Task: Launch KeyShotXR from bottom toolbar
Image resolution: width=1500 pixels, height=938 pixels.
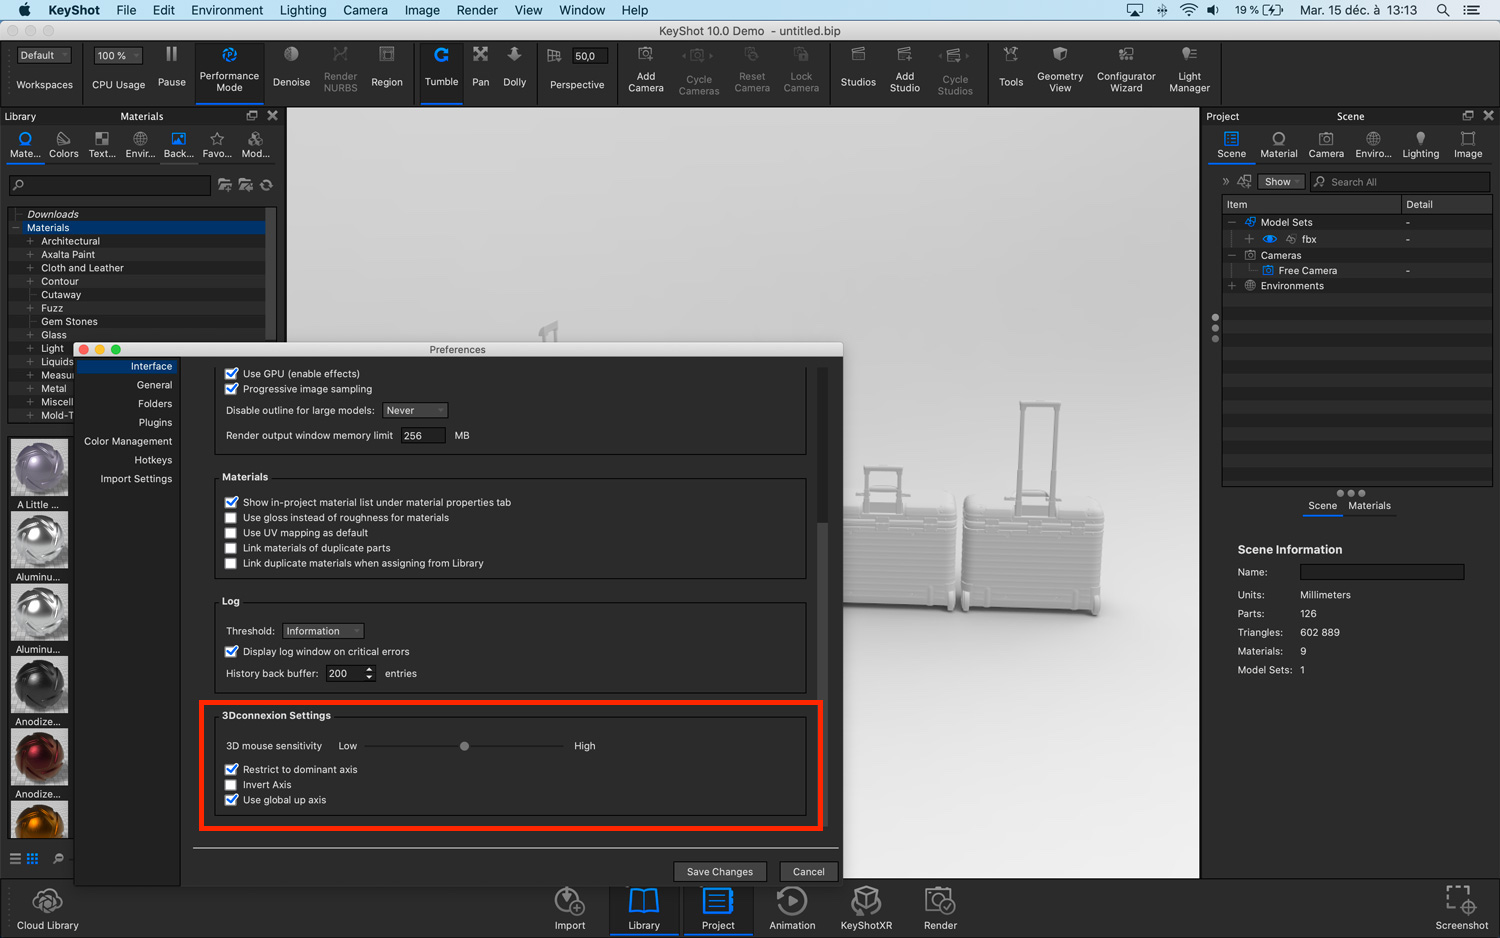Action: [866, 908]
